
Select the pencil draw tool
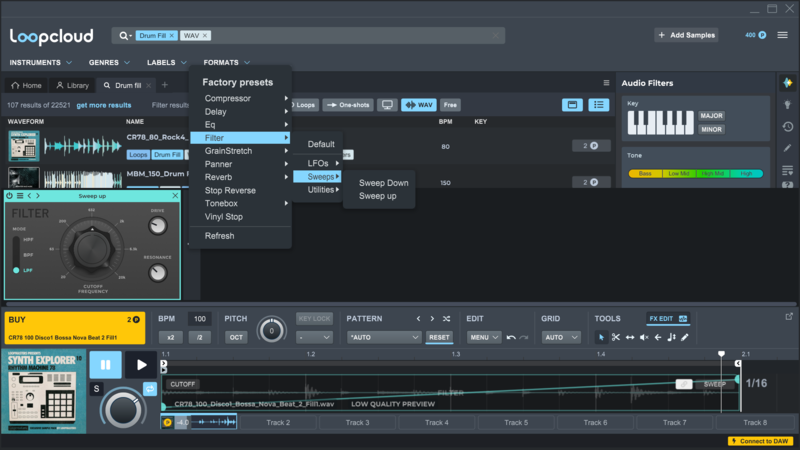tap(685, 337)
